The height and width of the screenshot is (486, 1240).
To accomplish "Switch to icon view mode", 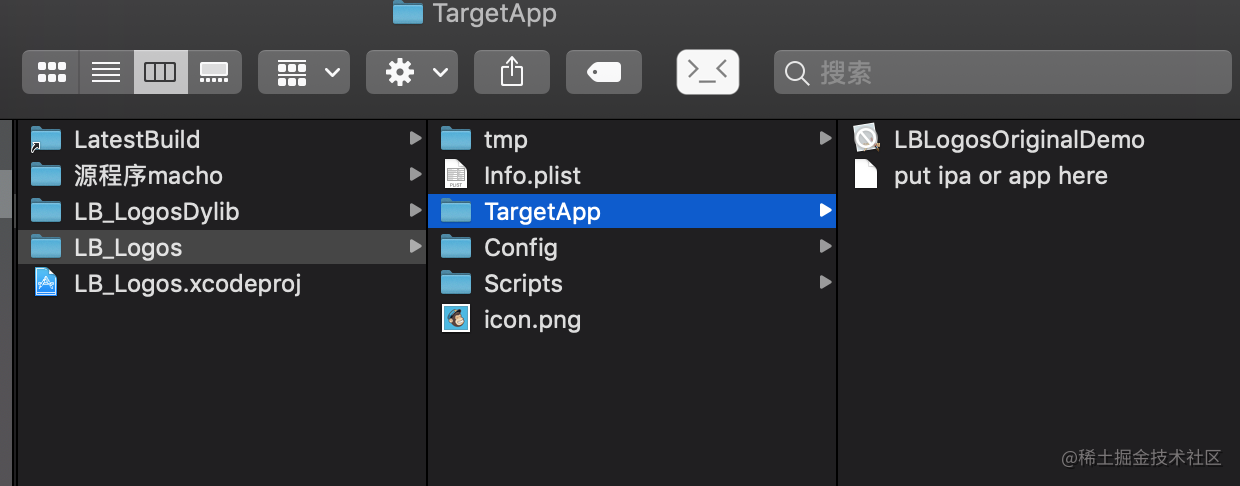I will [x=51, y=72].
